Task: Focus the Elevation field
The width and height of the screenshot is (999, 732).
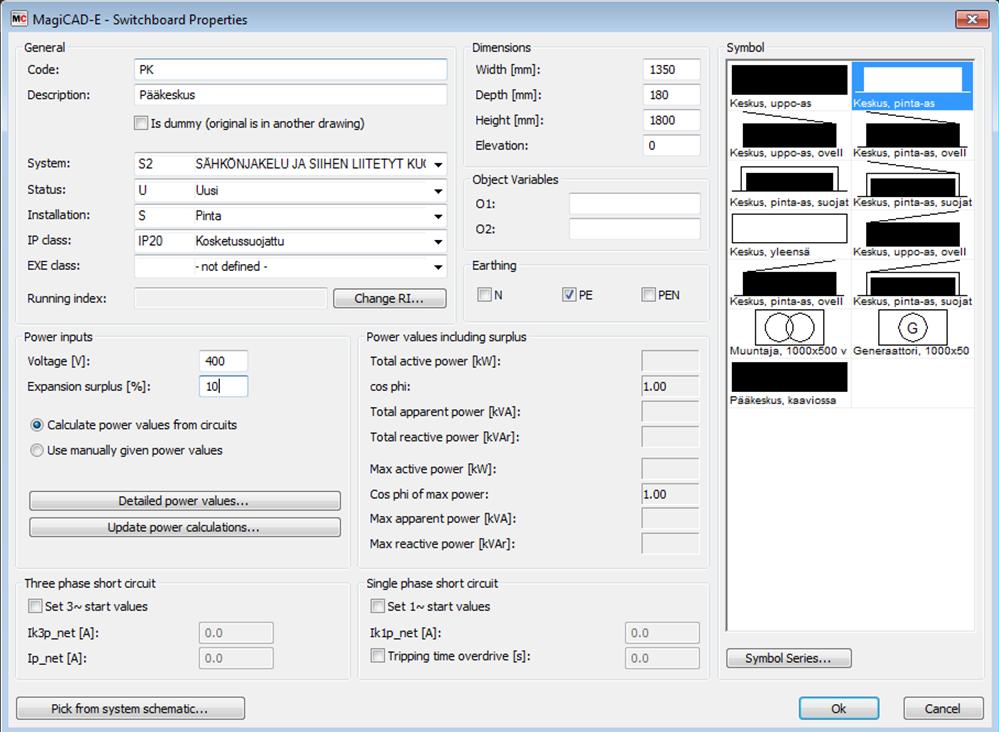Action: click(x=672, y=145)
